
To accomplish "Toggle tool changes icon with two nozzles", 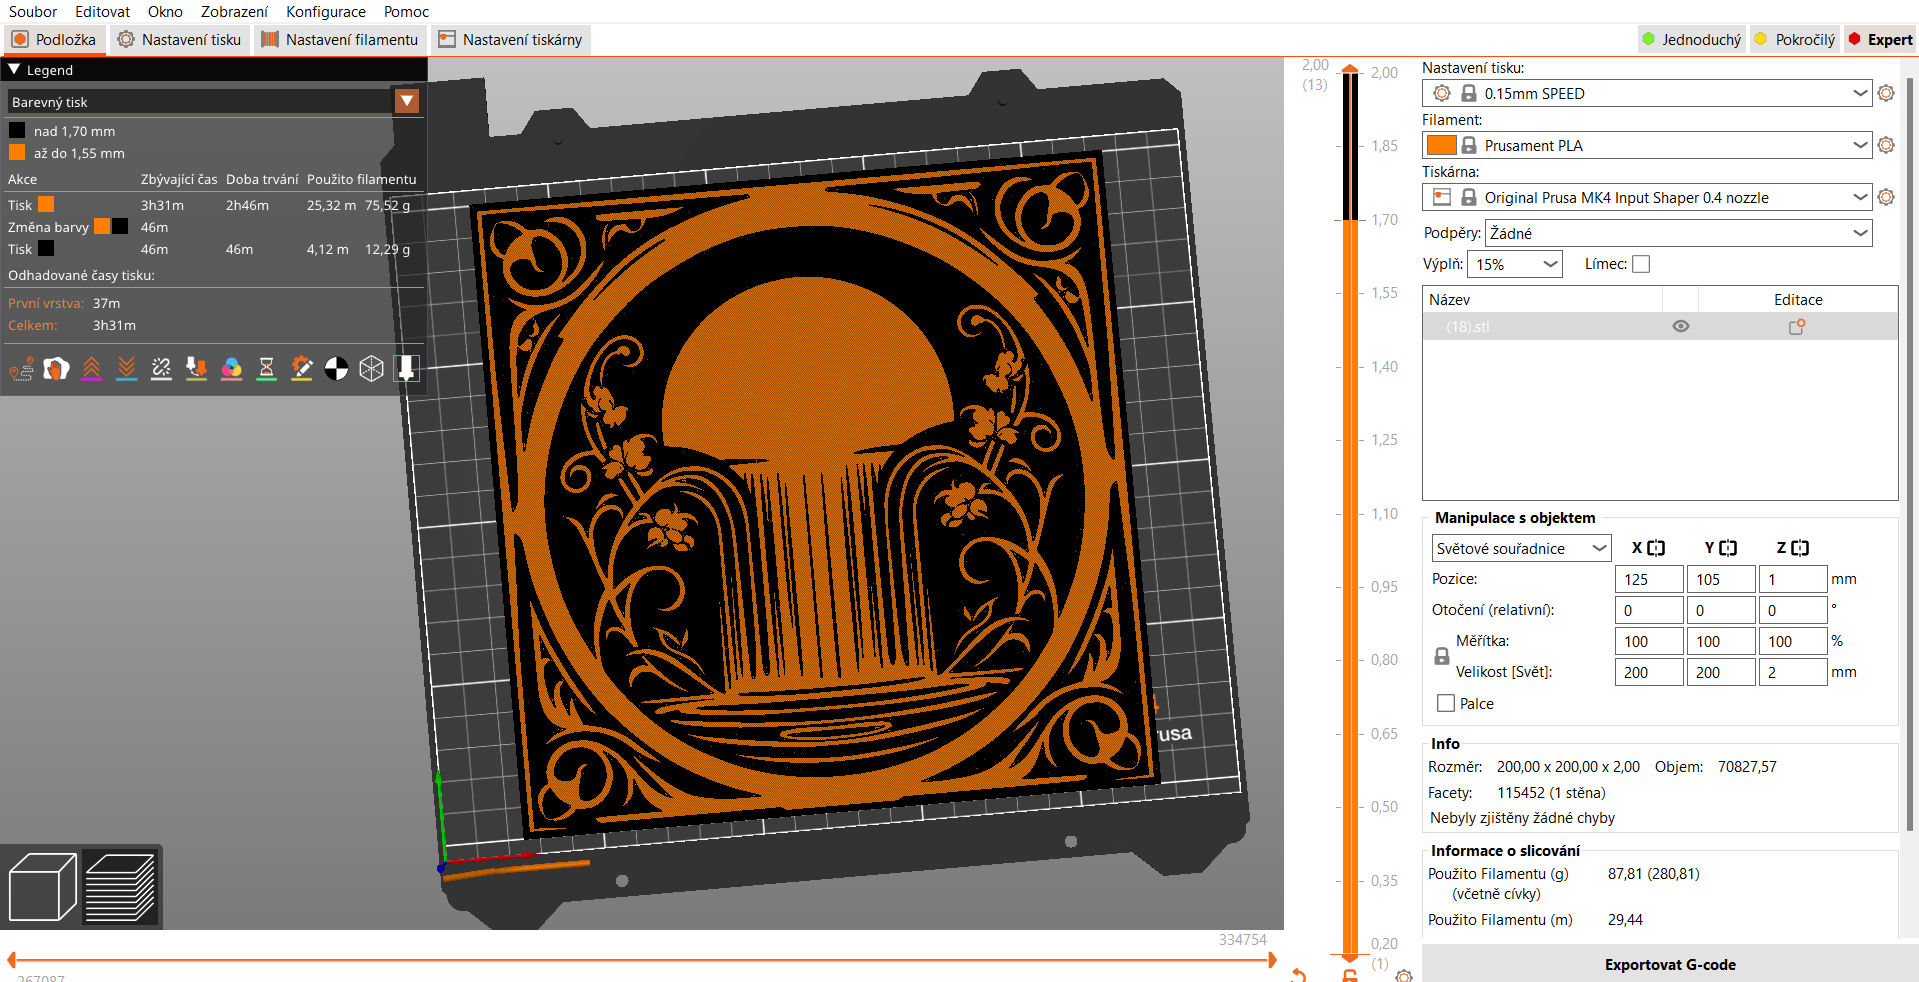I will click(x=197, y=369).
